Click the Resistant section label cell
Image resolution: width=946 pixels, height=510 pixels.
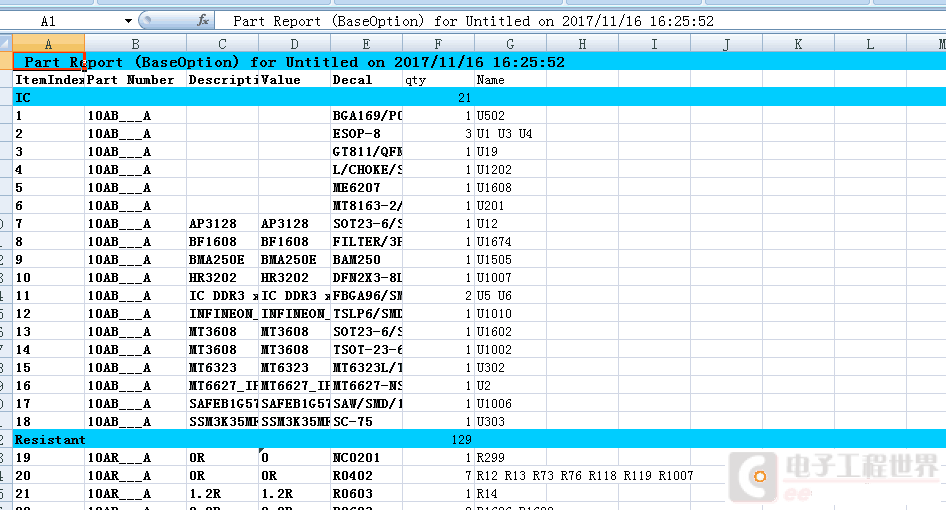(48, 439)
